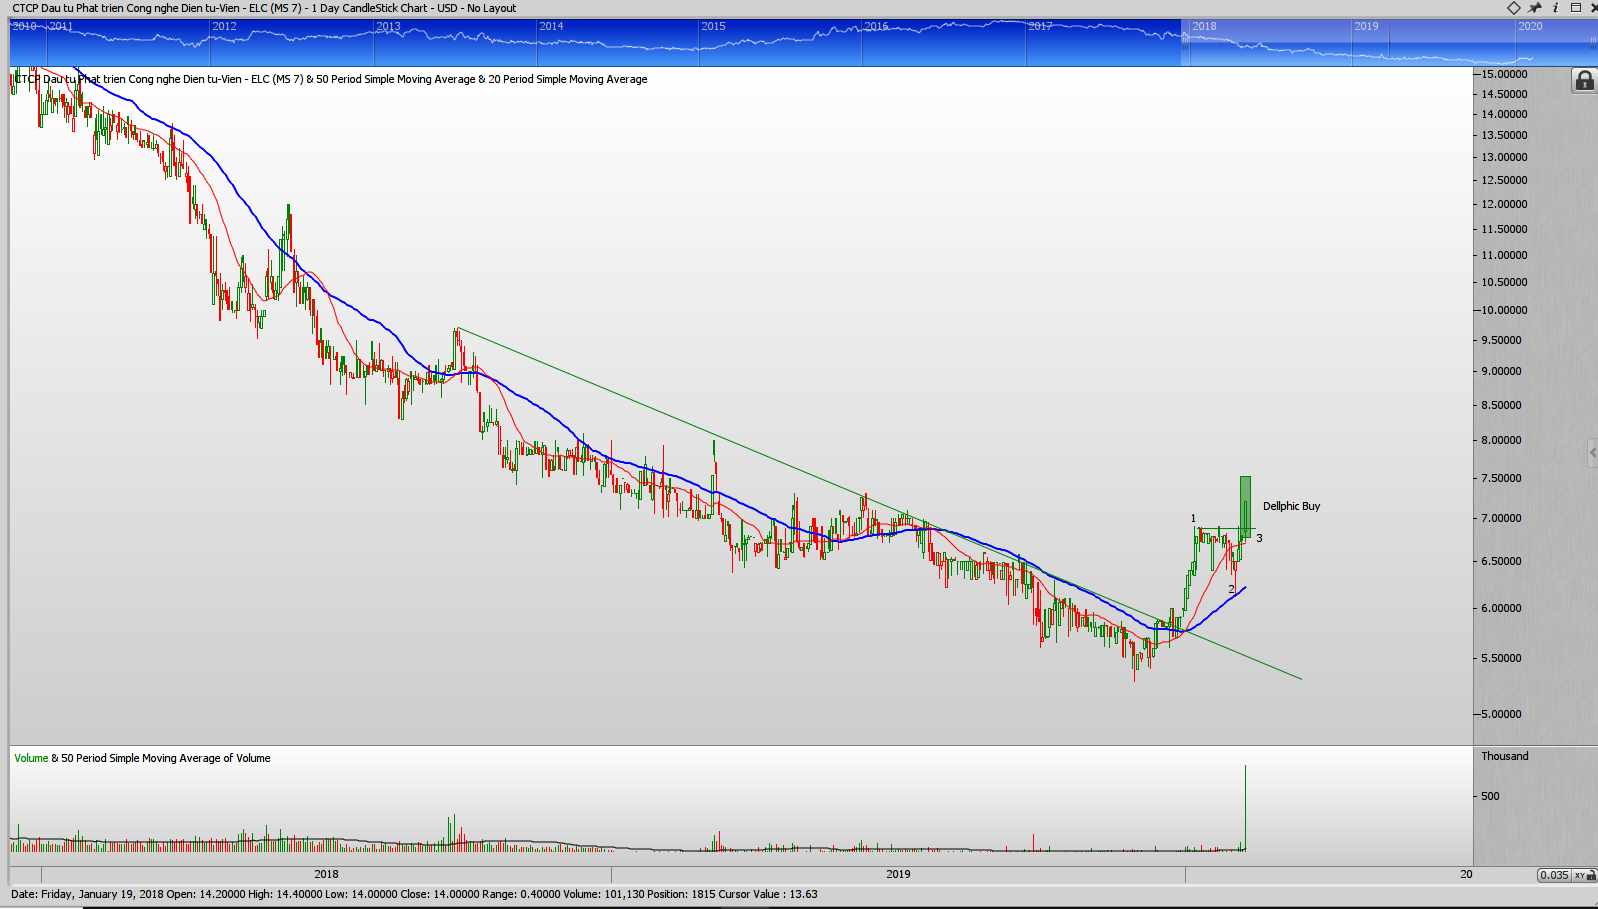Viewport: 1598px width, 909px height.
Task: Click the 0.035 scale value field
Action: [1554, 875]
